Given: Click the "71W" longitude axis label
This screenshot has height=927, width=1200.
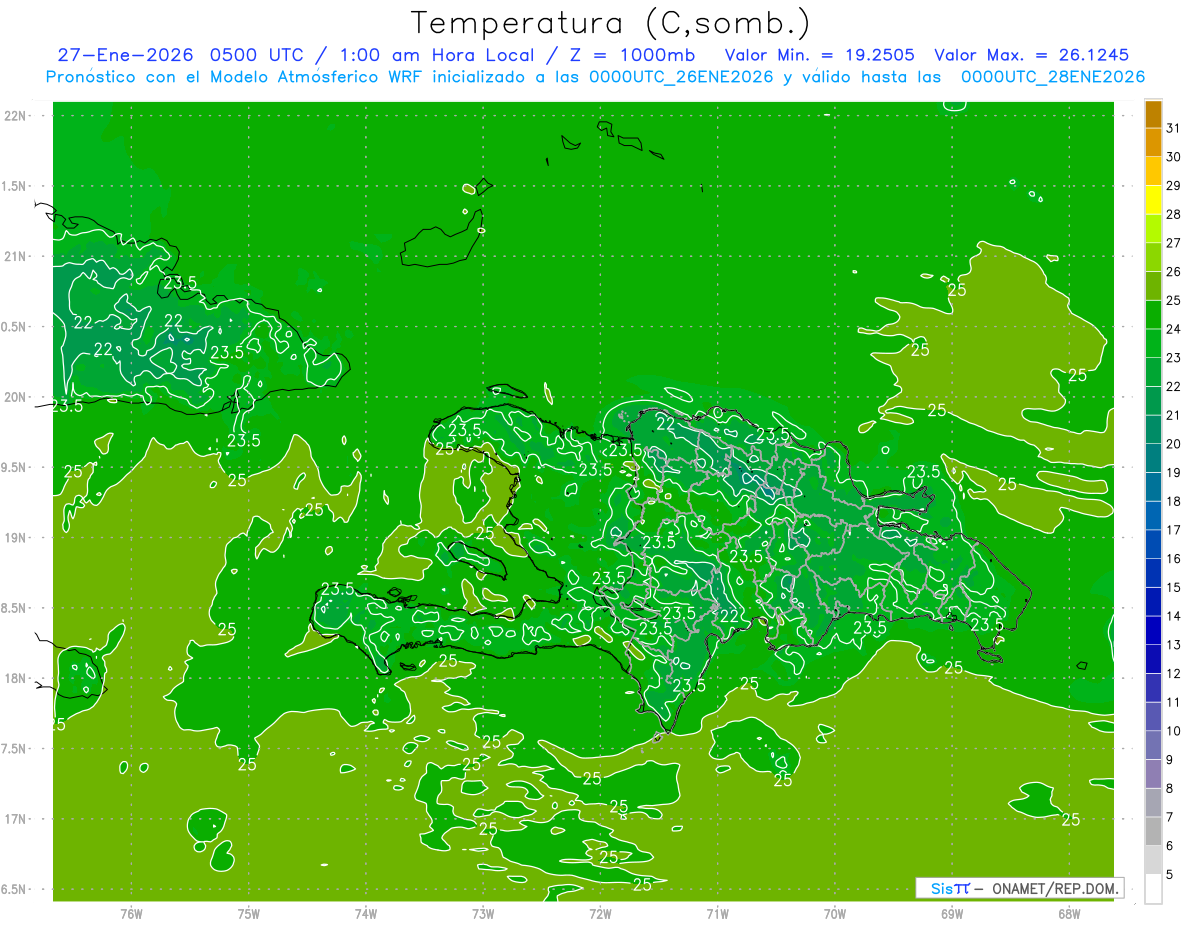Looking at the screenshot, I should click(717, 913).
